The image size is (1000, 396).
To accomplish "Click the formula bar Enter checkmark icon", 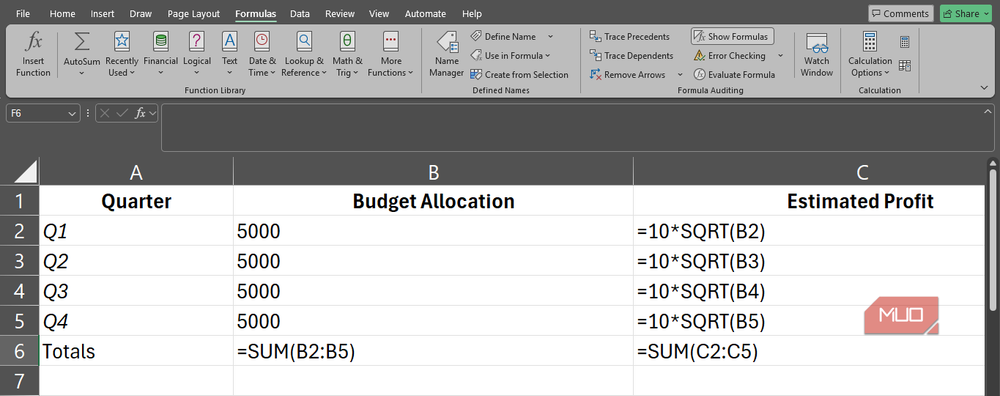I will [x=122, y=114].
